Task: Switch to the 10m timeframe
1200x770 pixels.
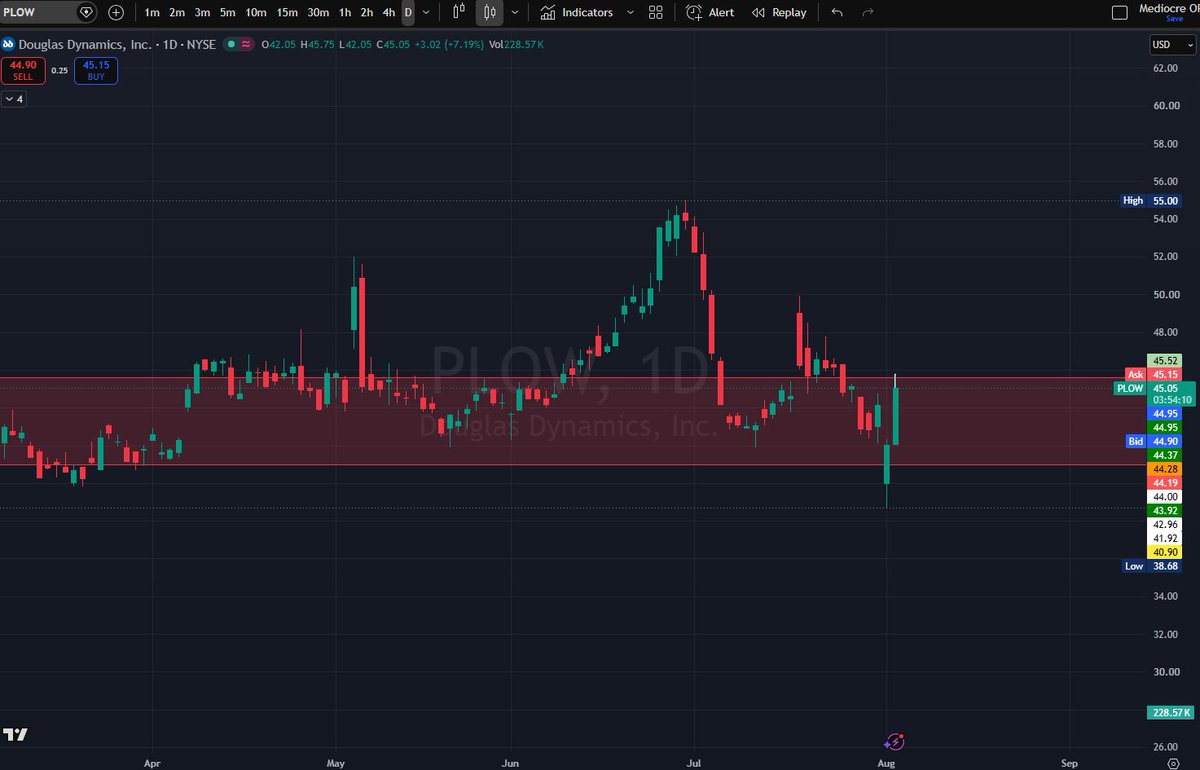Action: [256, 12]
